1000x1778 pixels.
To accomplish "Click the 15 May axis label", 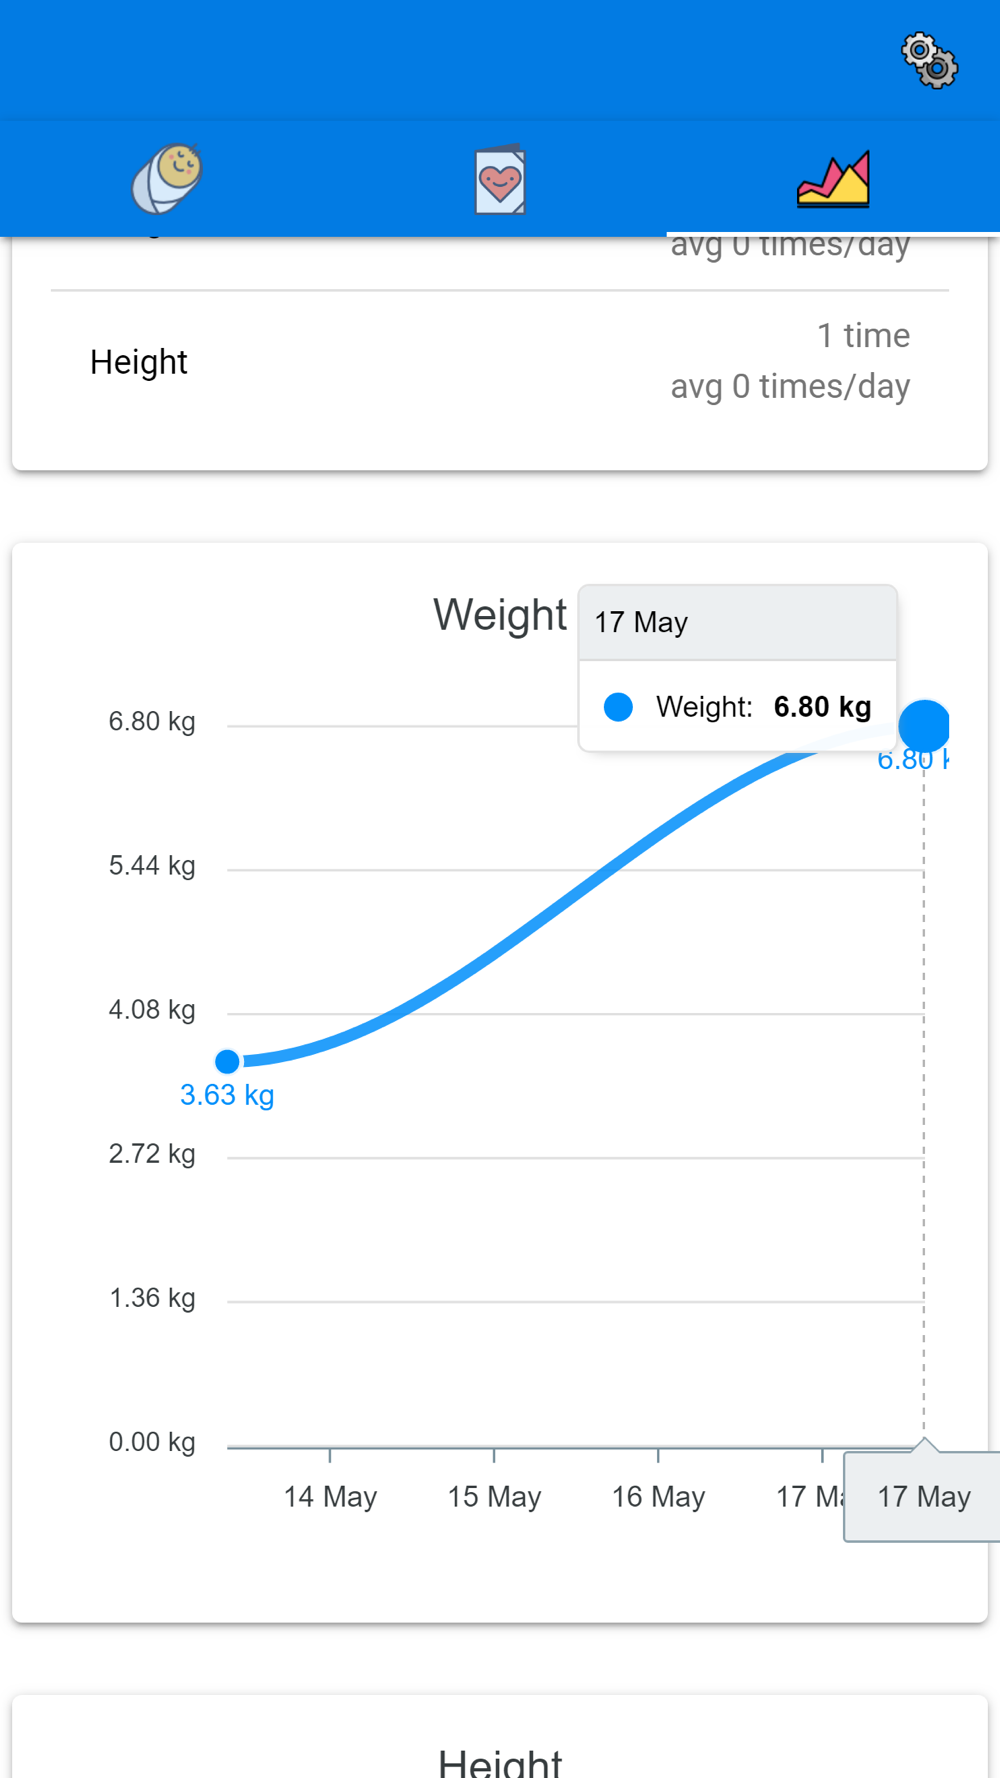I will [x=494, y=1496].
